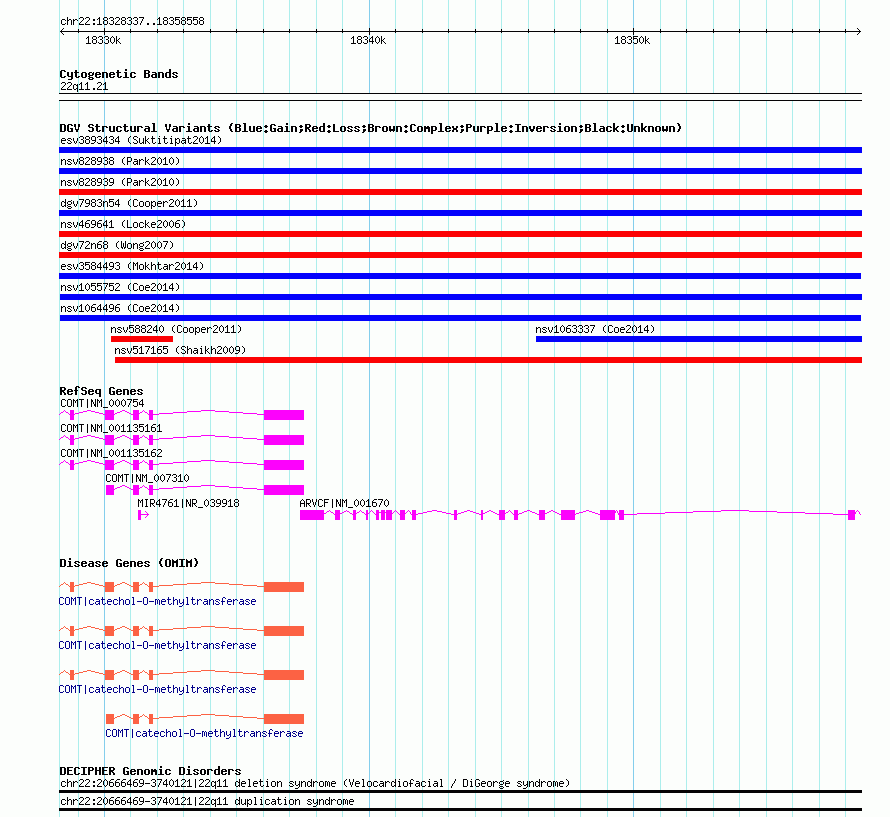Click the lowest orange OMIM COMT transcript
890x817 pixels.
click(205, 719)
